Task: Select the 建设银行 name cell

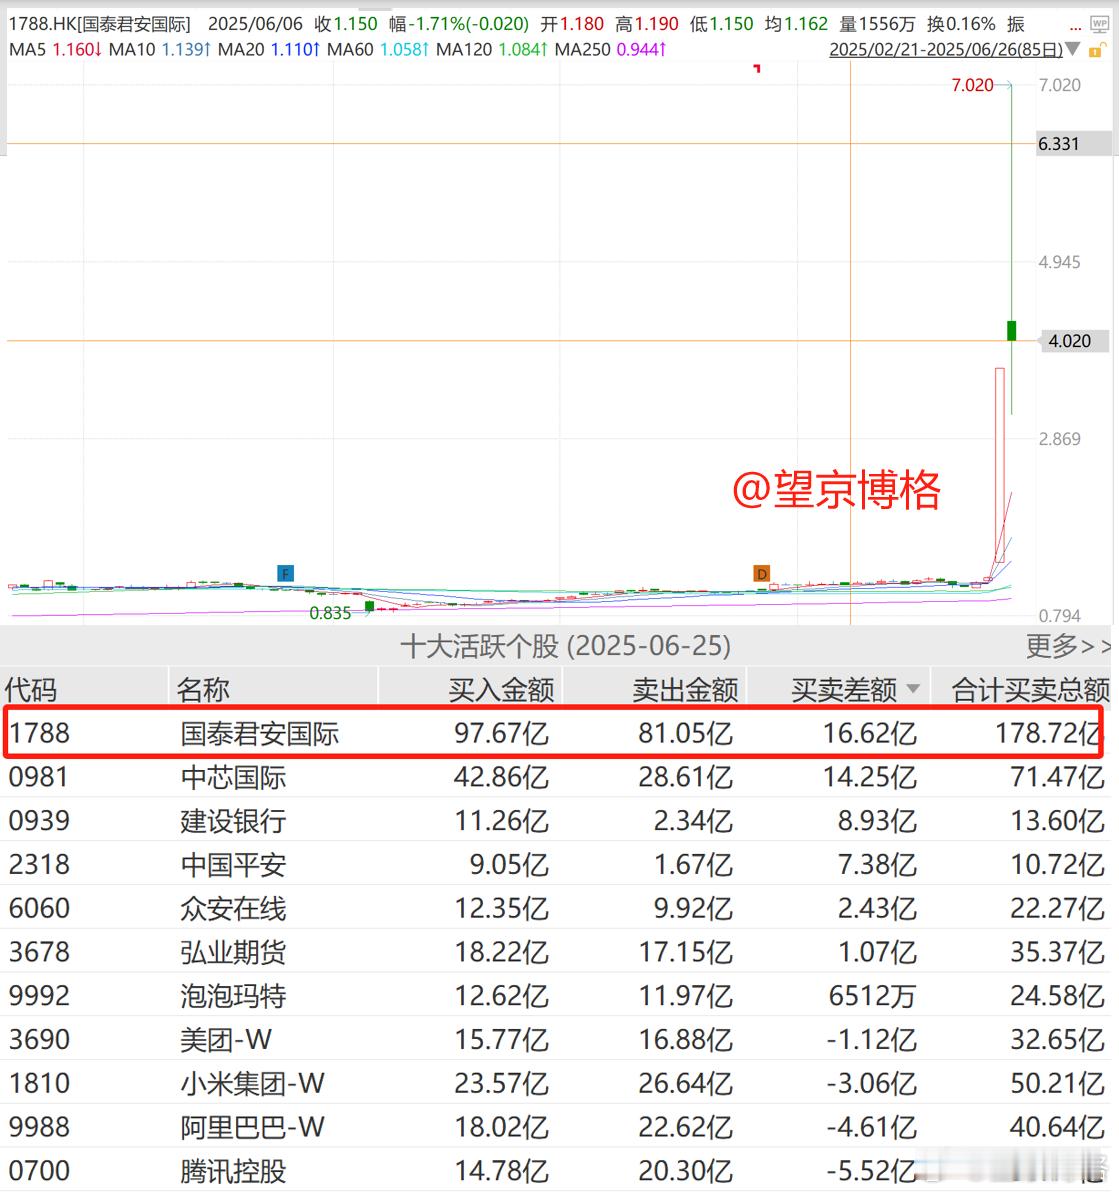Action: 233,821
